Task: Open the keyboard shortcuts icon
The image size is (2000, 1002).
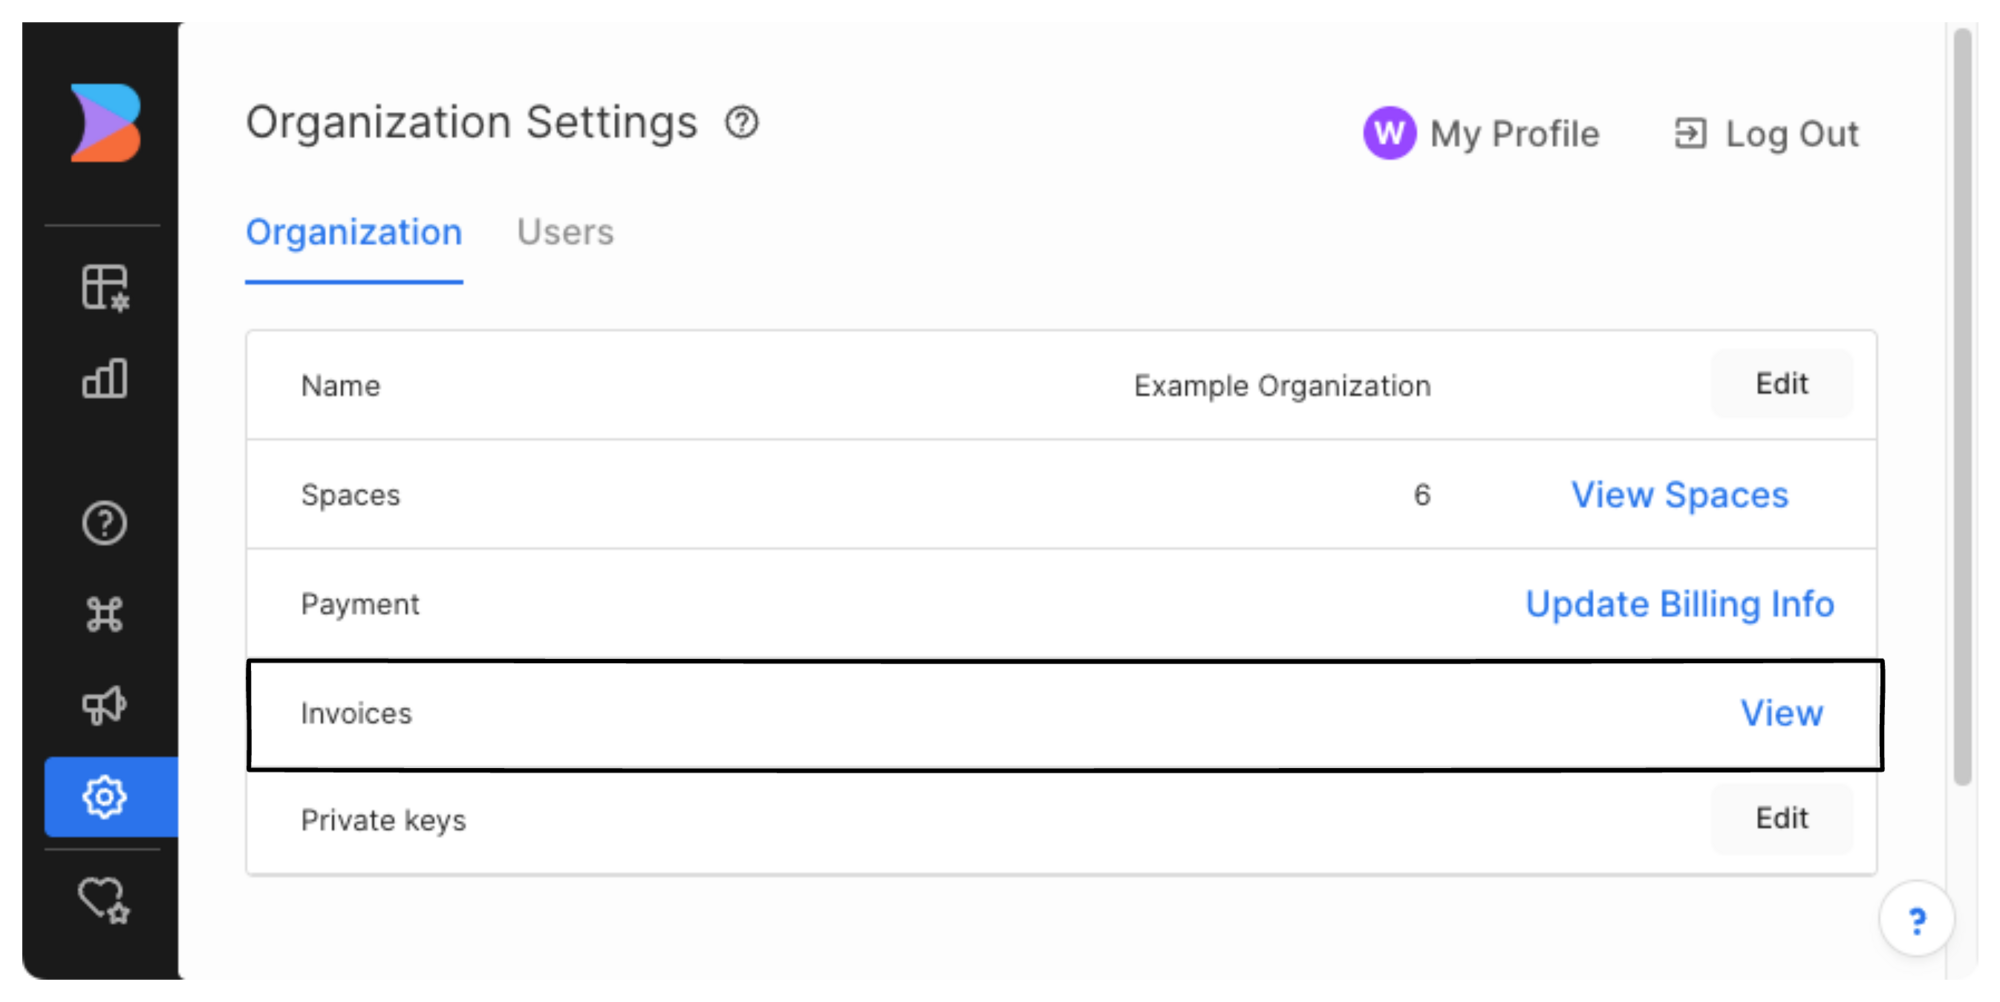Action: (104, 612)
